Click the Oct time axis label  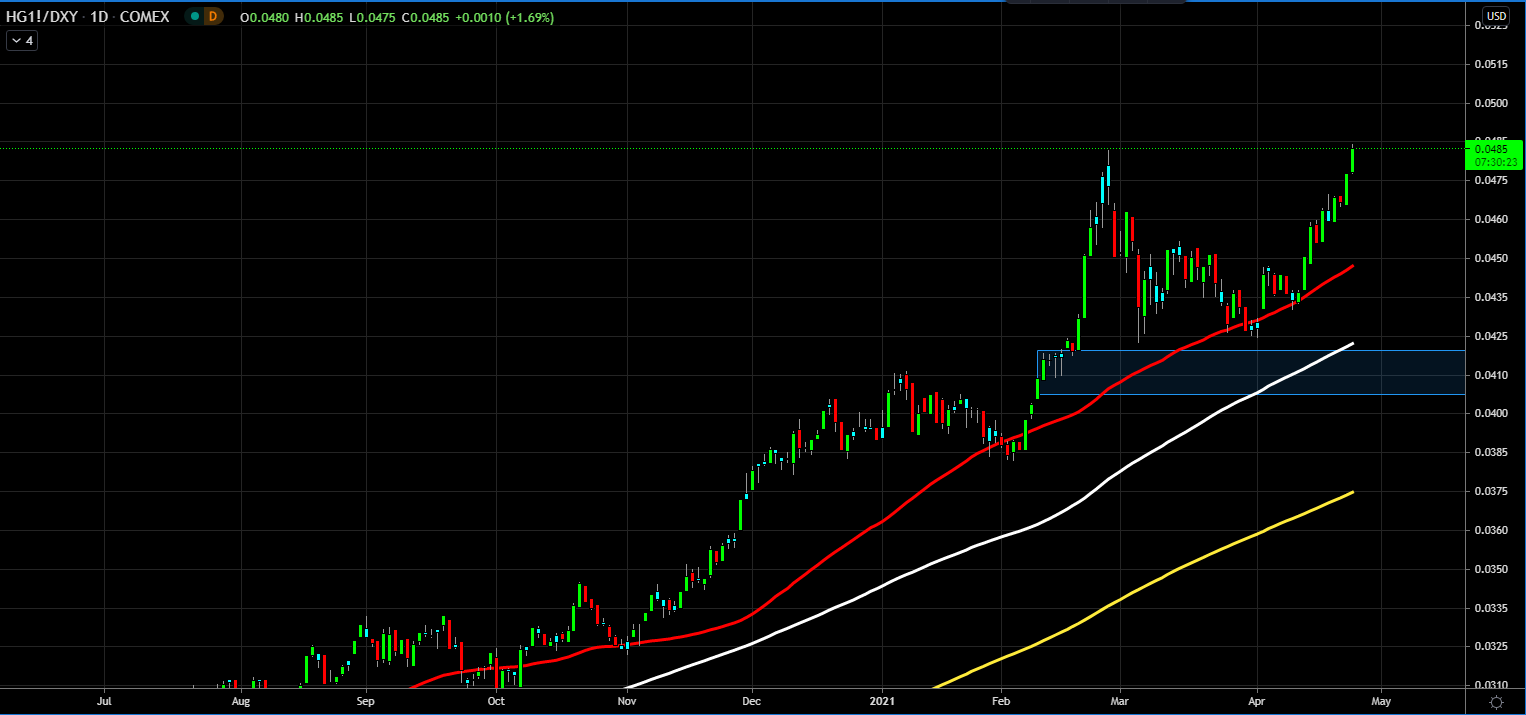tap(496, 702)
